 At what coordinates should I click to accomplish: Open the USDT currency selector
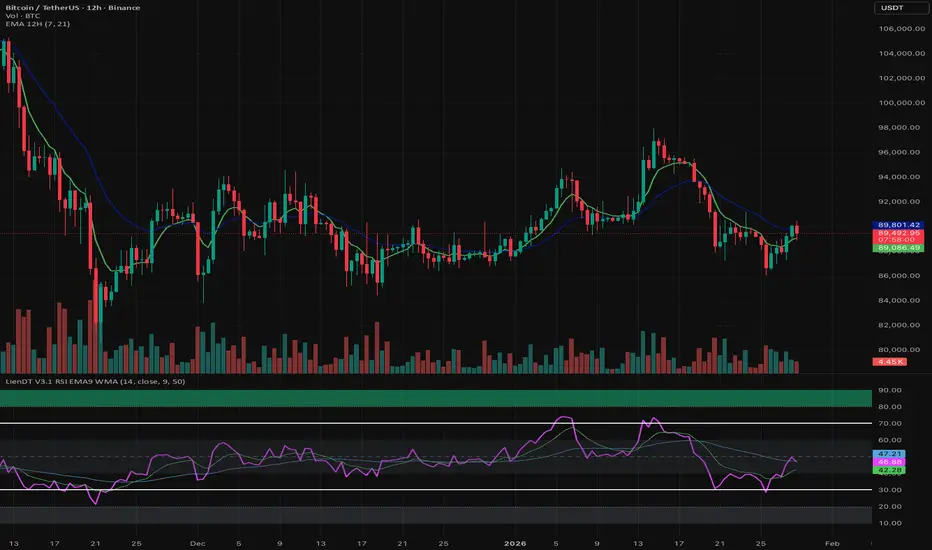coord(896,9)
